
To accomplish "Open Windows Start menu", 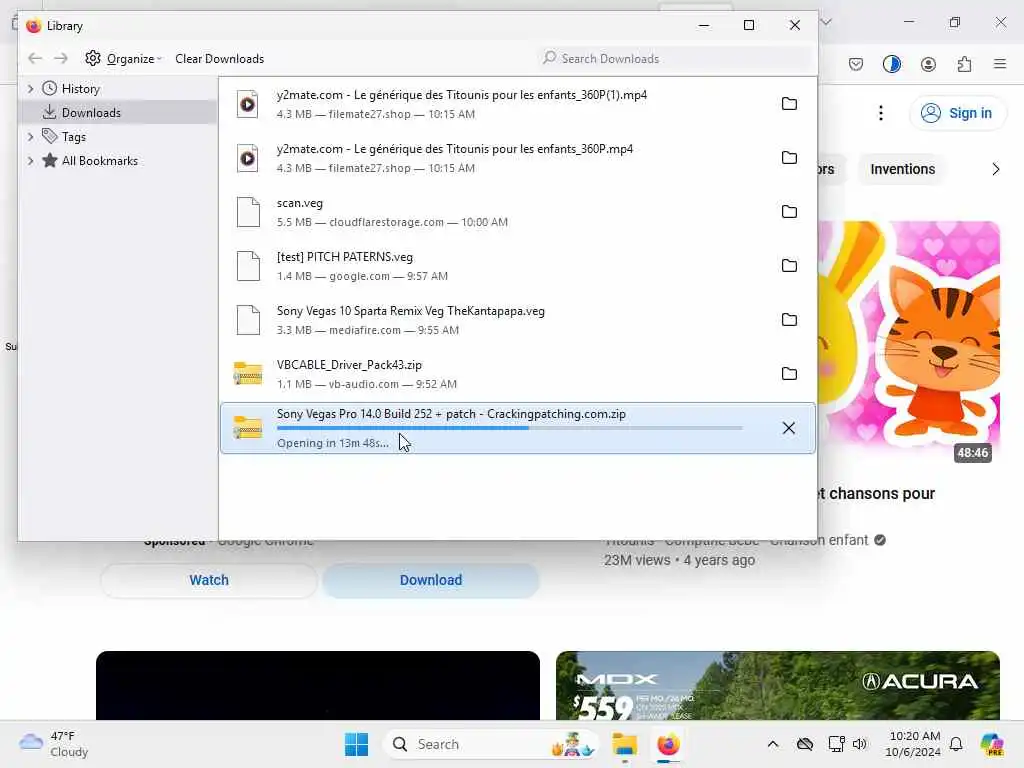I will tap(356, 744).
